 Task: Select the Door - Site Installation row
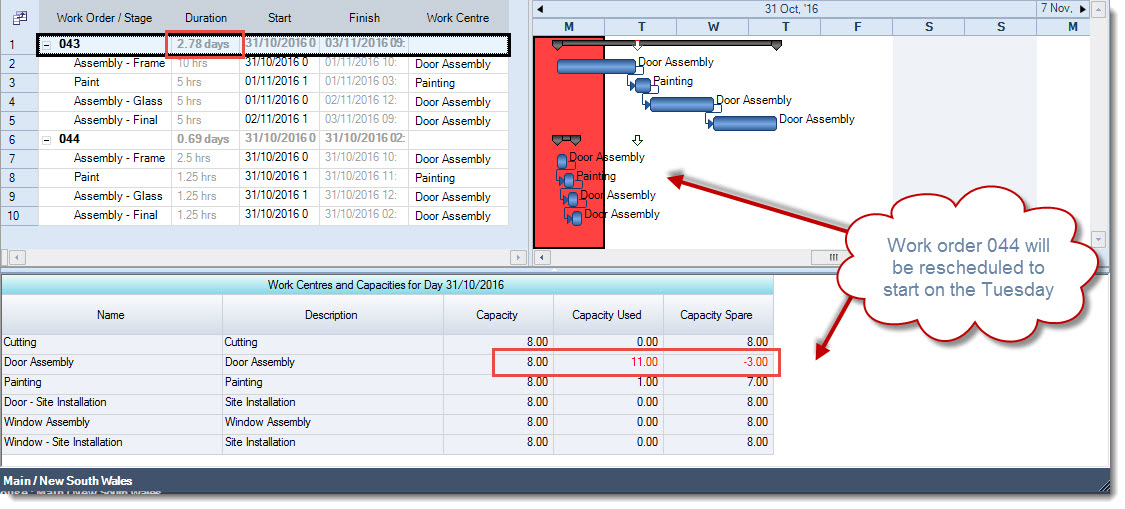pyautogui.click(x=387, y=402)
